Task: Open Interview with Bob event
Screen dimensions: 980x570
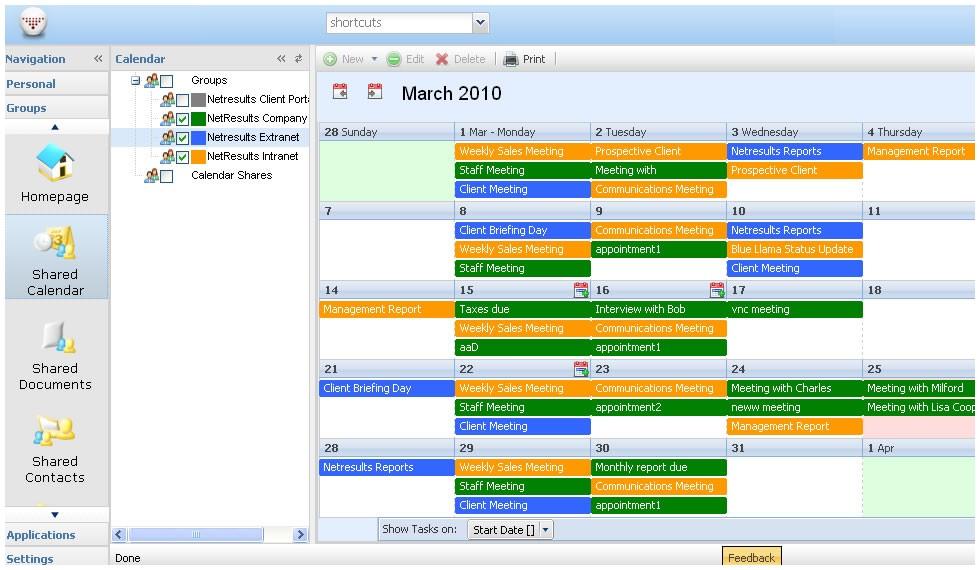Action: pos(659,309)
